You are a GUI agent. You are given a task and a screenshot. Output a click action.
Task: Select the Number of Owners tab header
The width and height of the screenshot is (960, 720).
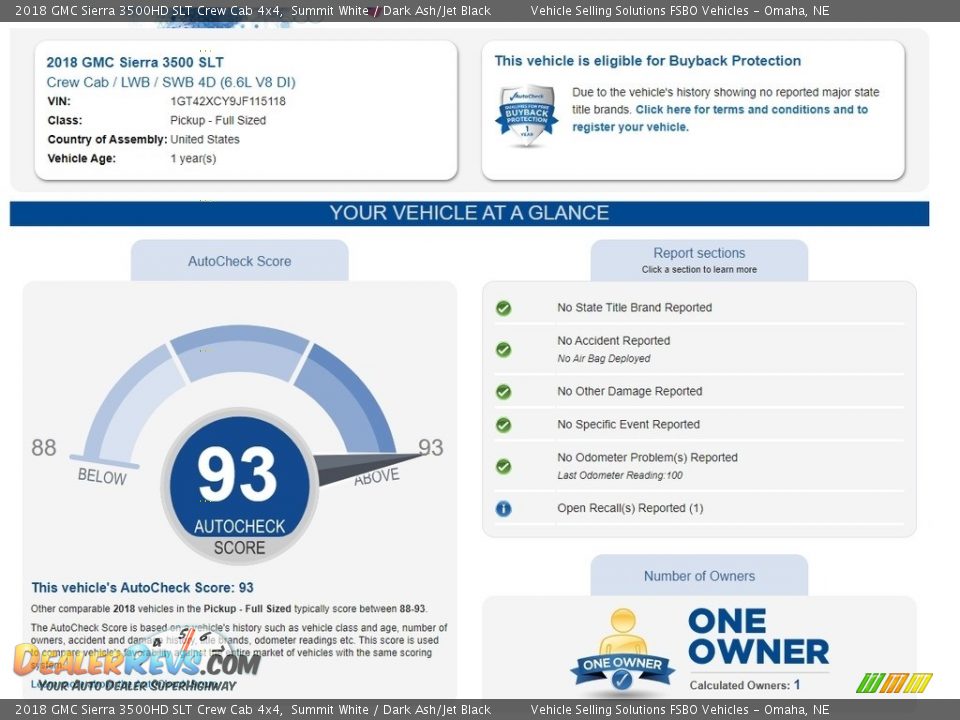click(x=699, y=576)
